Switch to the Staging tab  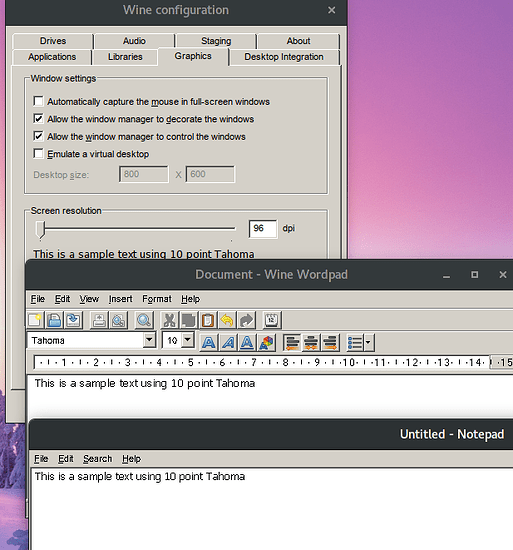point(216,41)
